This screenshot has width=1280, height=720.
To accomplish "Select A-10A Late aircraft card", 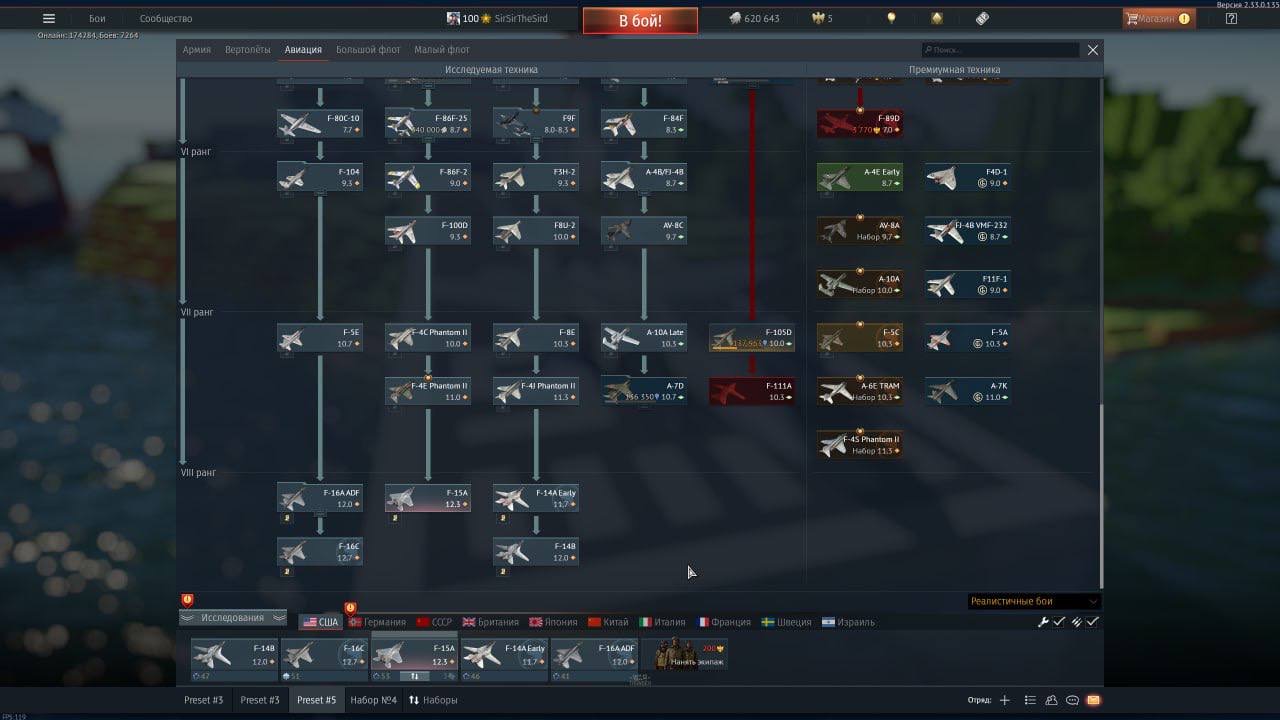I will click(644, 338).
